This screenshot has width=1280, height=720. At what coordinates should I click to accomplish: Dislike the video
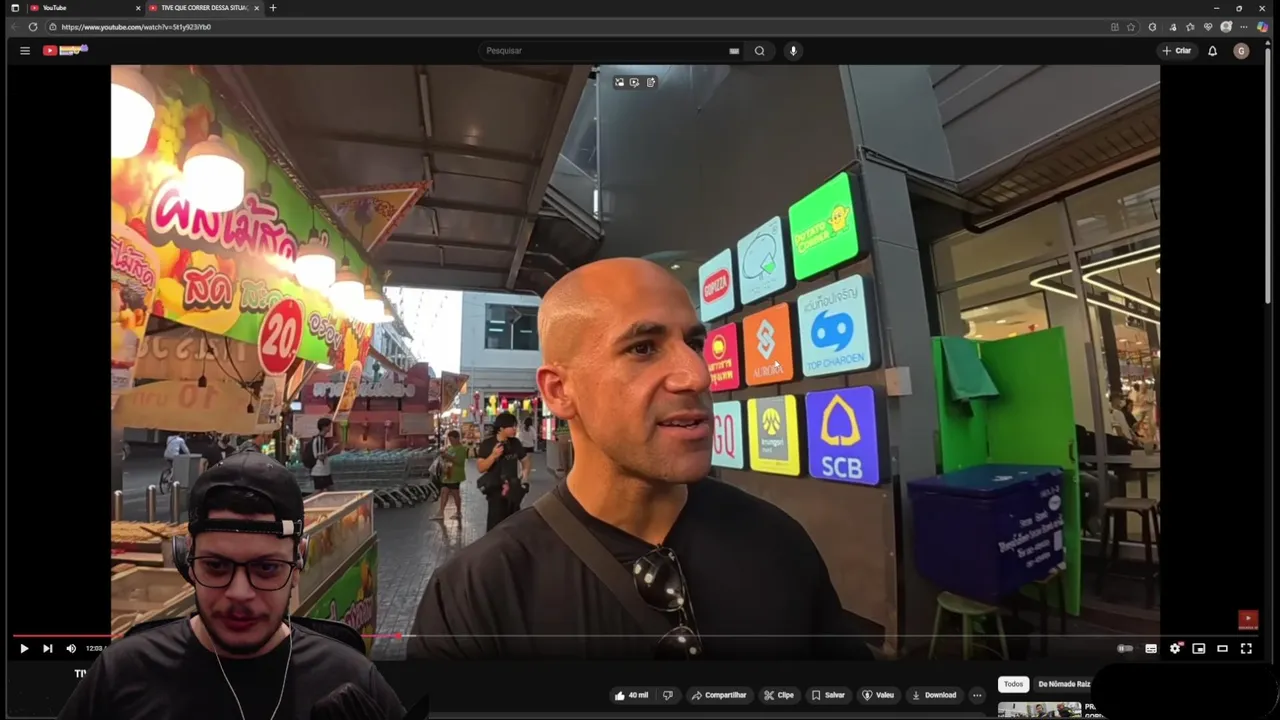668,695
